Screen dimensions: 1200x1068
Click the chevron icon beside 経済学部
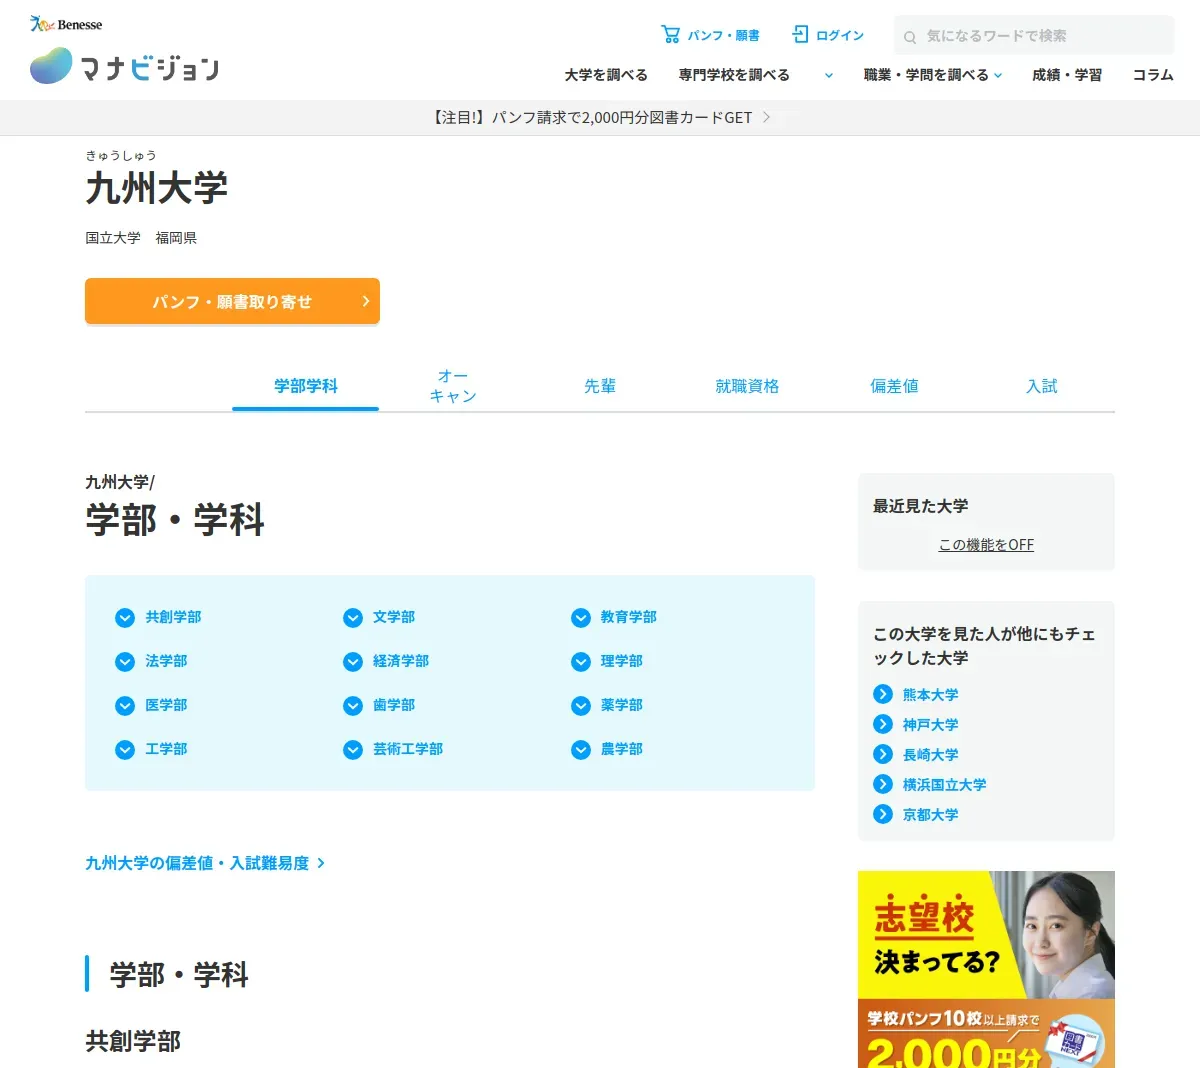353,662
